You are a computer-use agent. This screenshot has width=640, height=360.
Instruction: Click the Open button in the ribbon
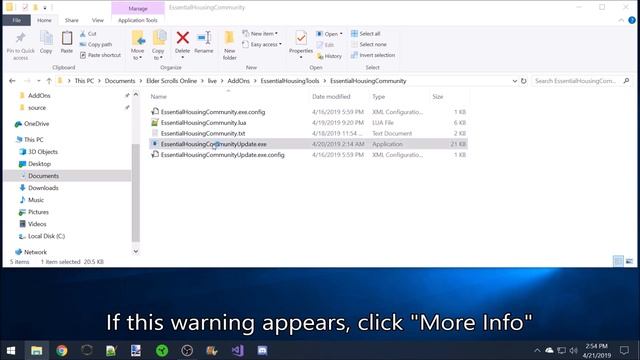tap(330, 34)
